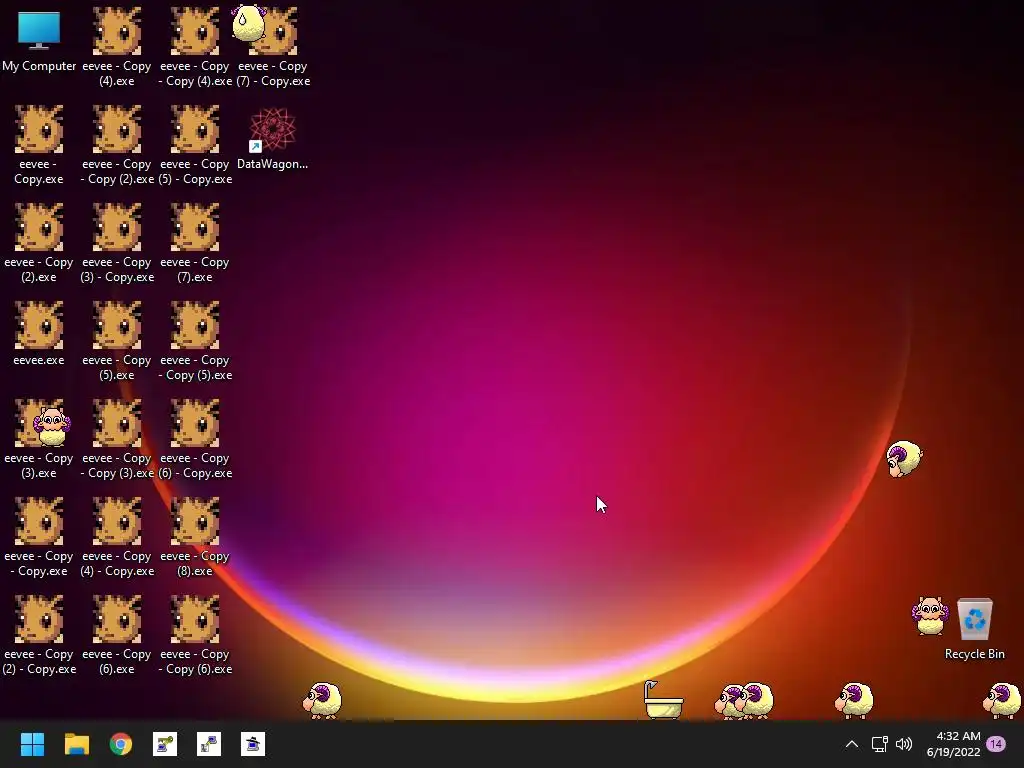Viewport: 1024px width, 768px height.
Task: Select eevee - Copy - Copy (6).exe icon
Action: click(x=195, y=635)
